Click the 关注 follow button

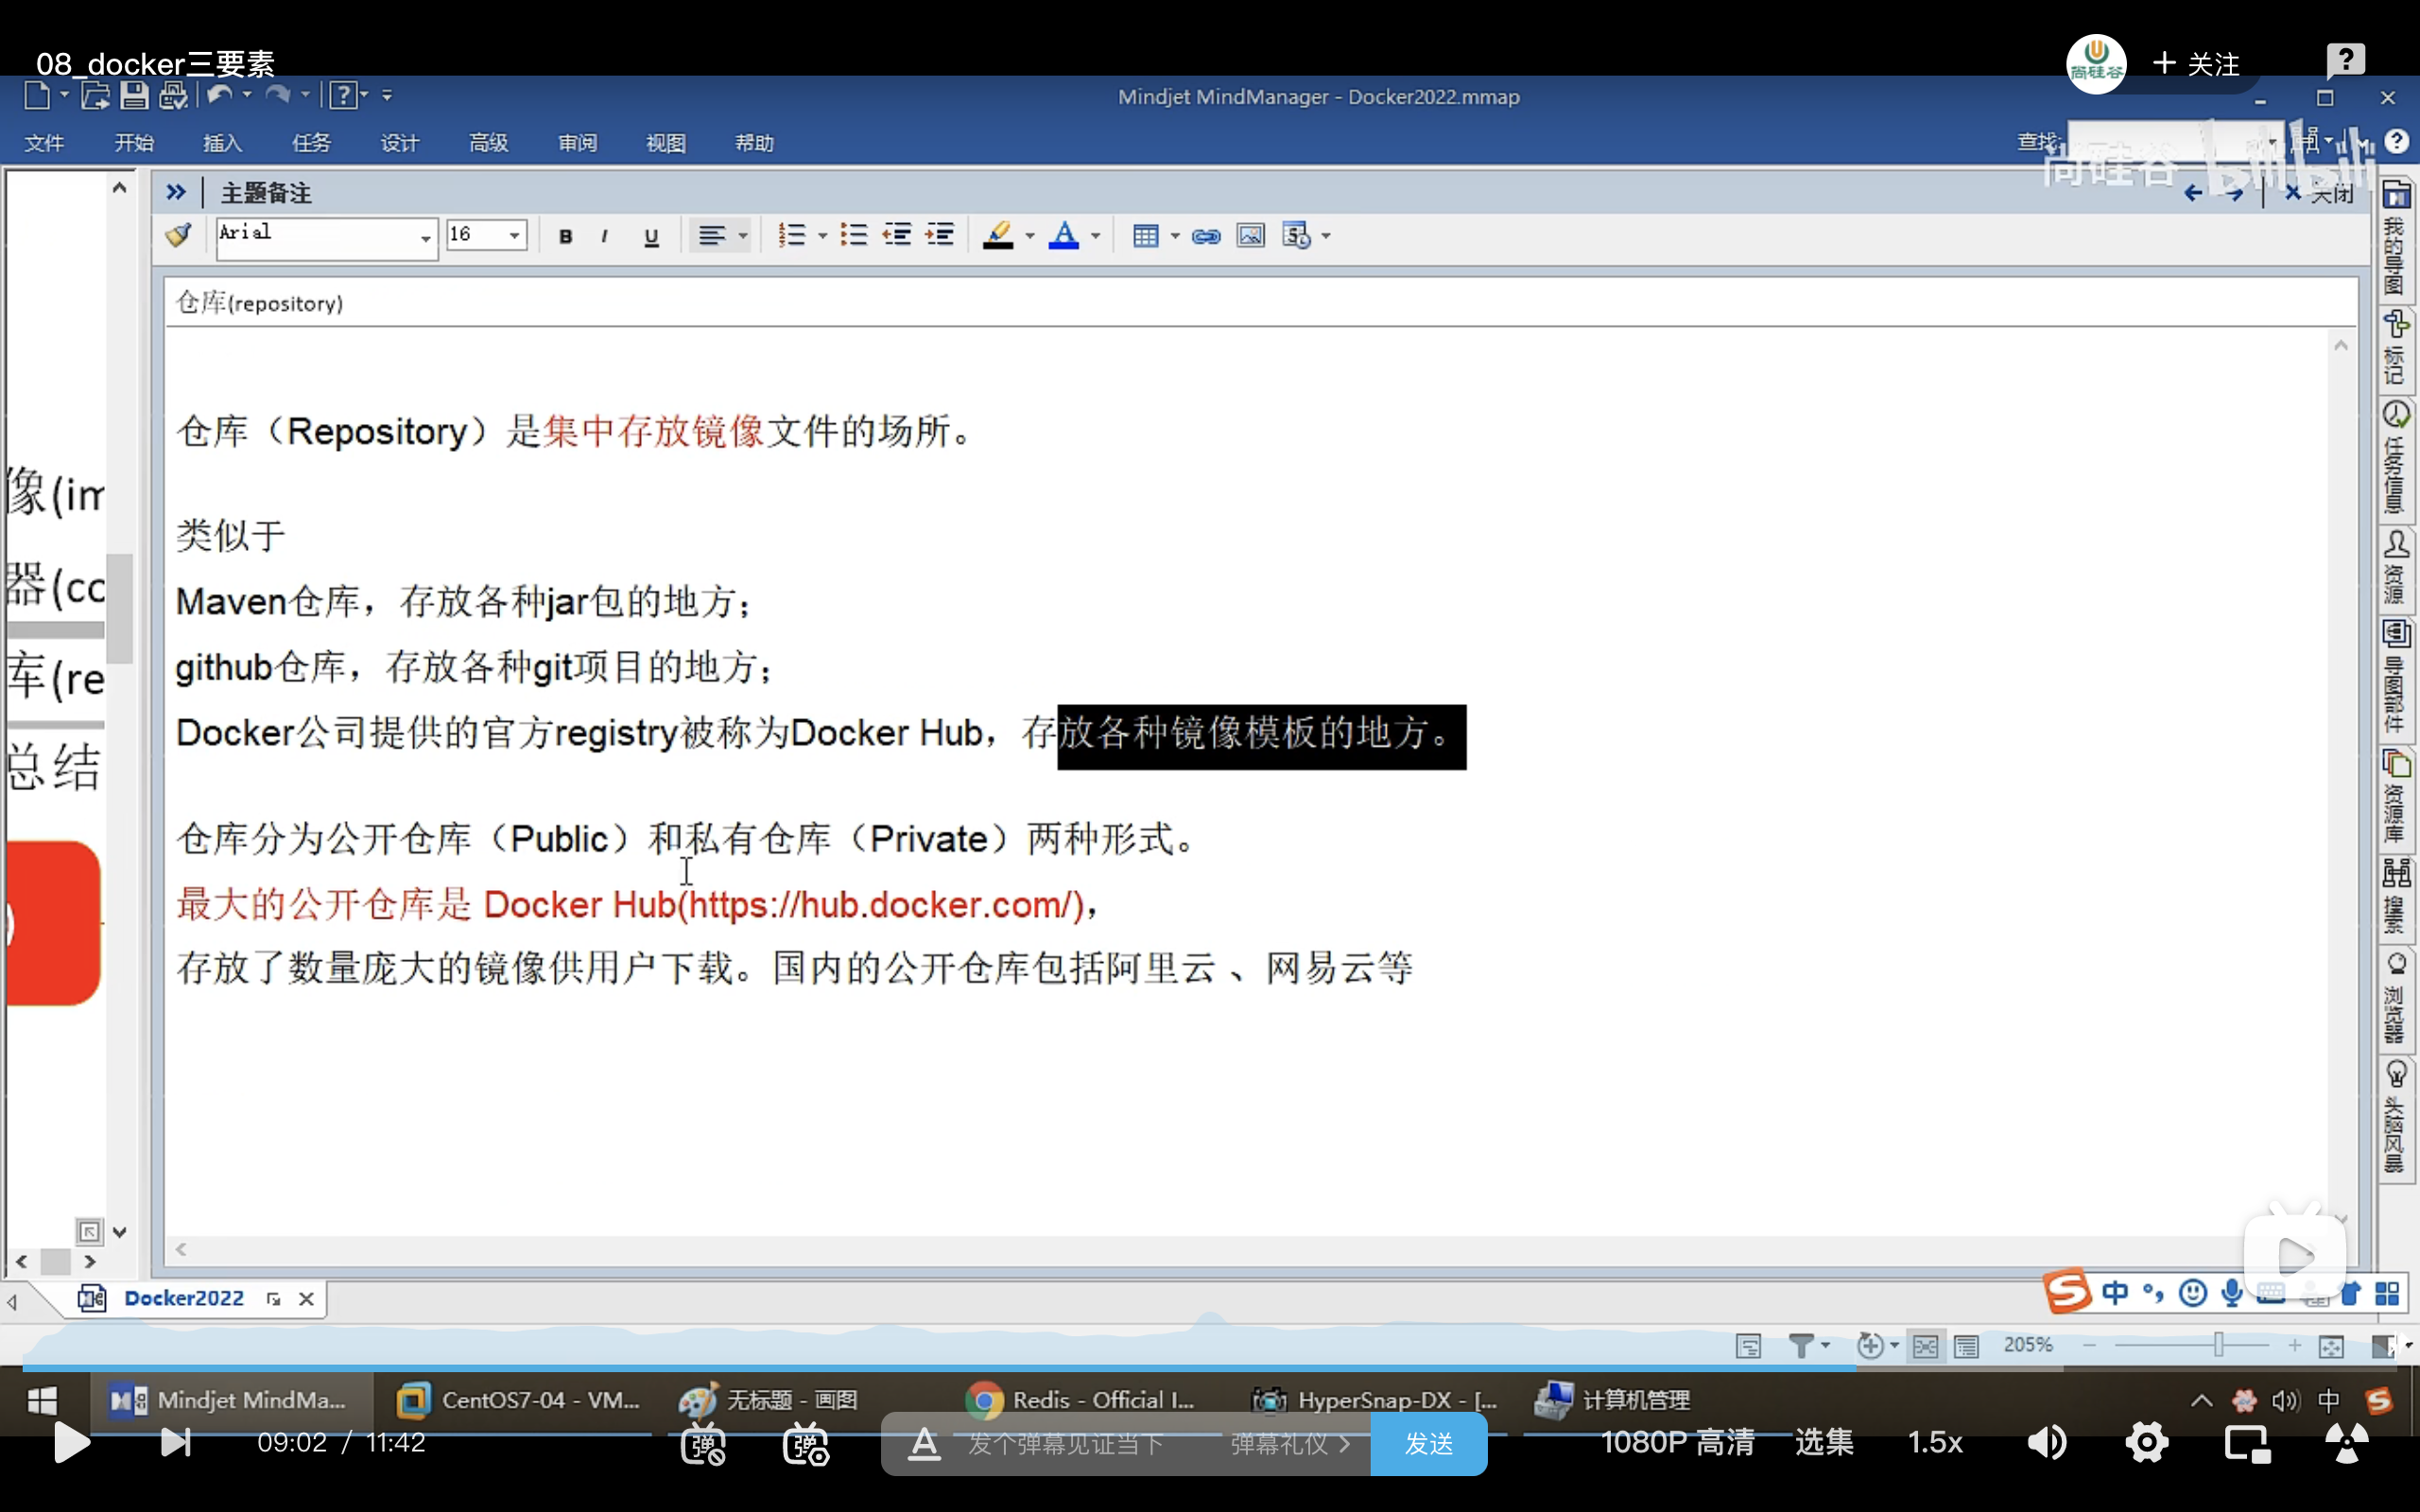tap(2197, 64)
